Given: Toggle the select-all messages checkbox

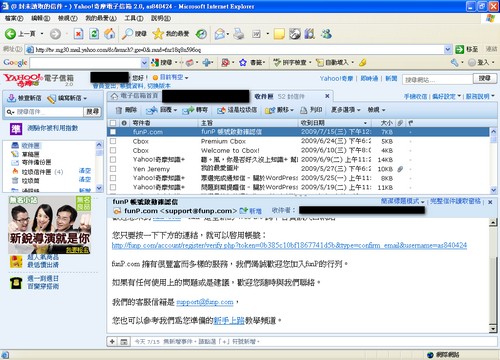Looking at the screenshot, I should coord(113,123).
